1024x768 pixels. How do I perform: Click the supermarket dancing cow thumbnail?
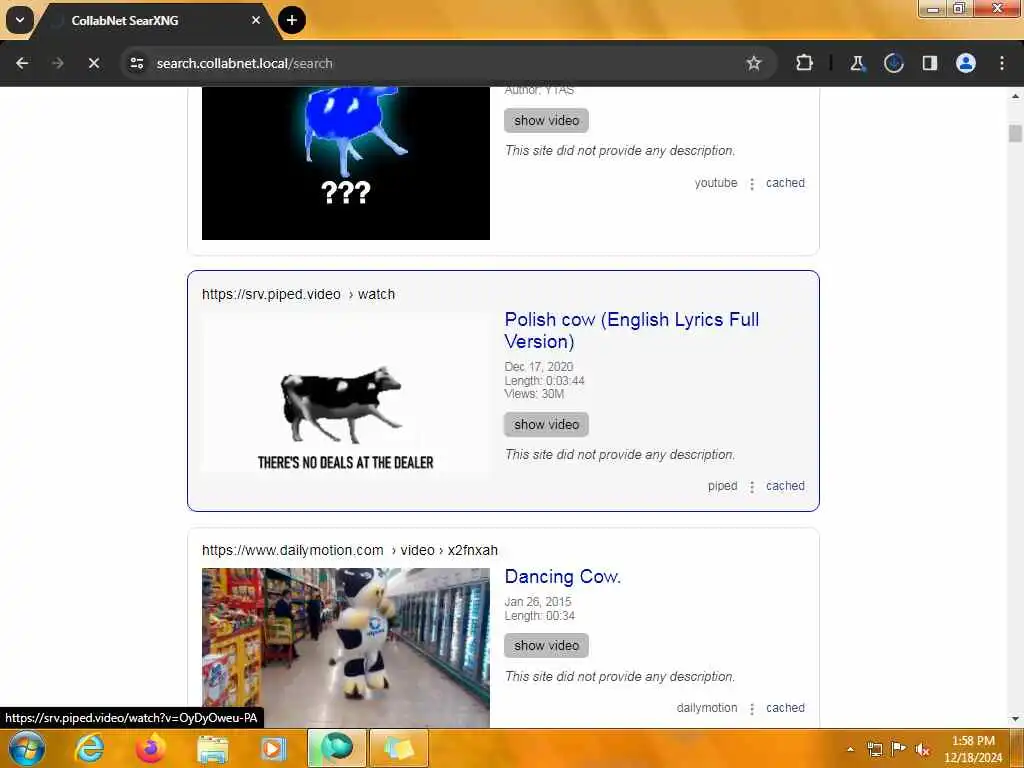point(345,647)
